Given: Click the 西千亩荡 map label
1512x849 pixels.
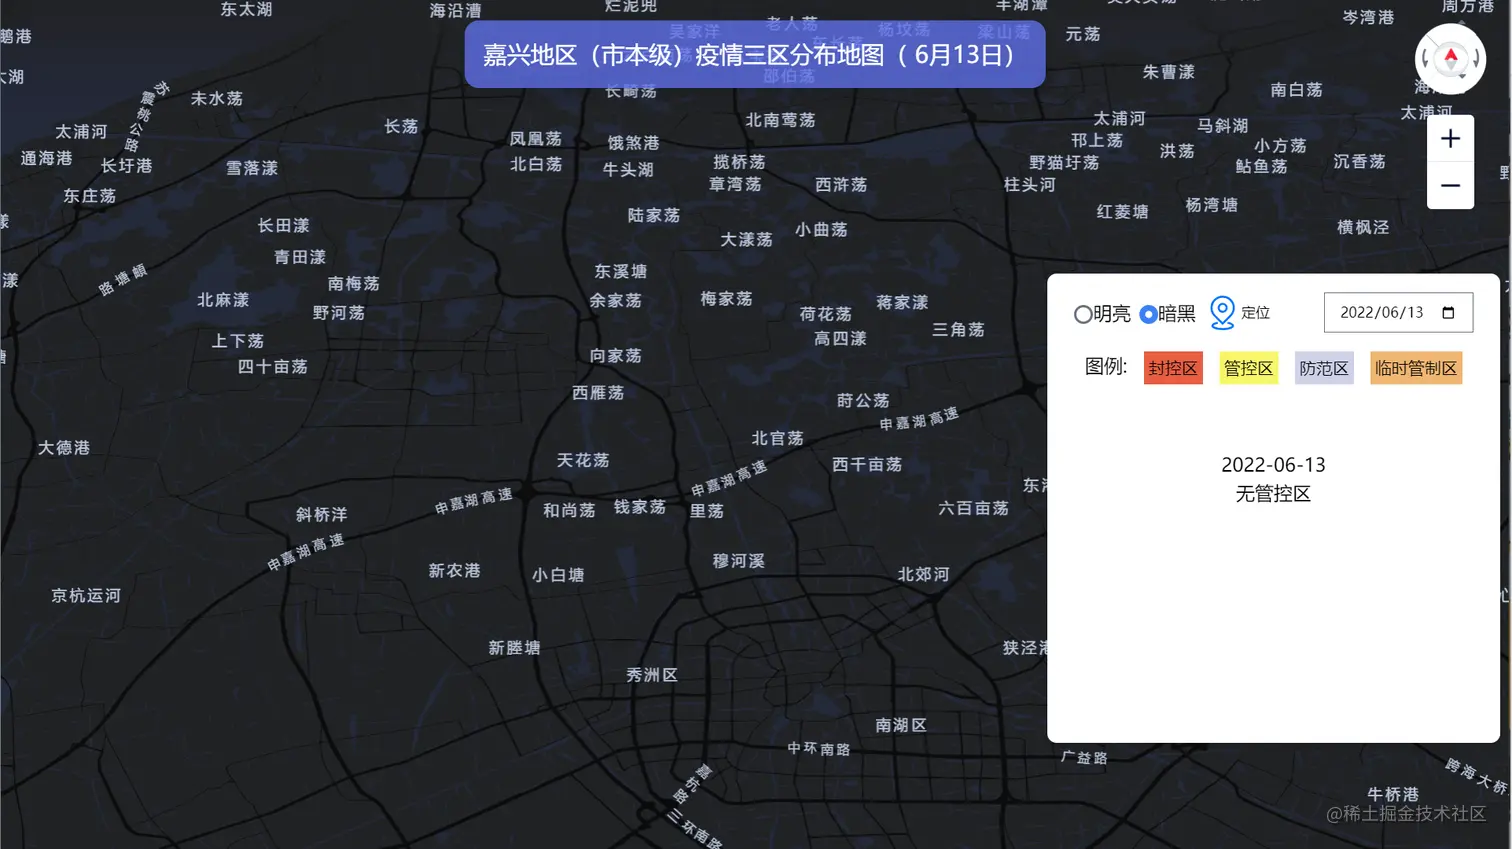Looking at the screenshot, I should click(x=867, y=464).
